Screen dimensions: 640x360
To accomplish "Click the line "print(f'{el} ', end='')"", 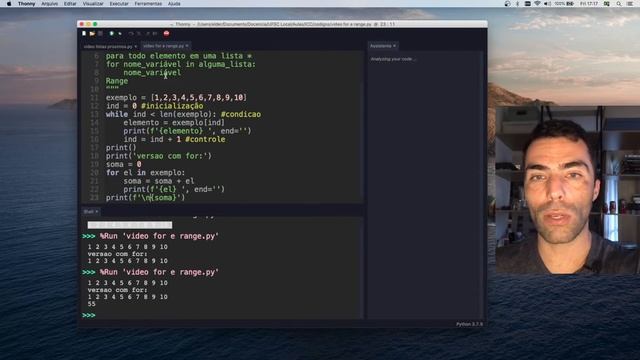I will 174,189.
